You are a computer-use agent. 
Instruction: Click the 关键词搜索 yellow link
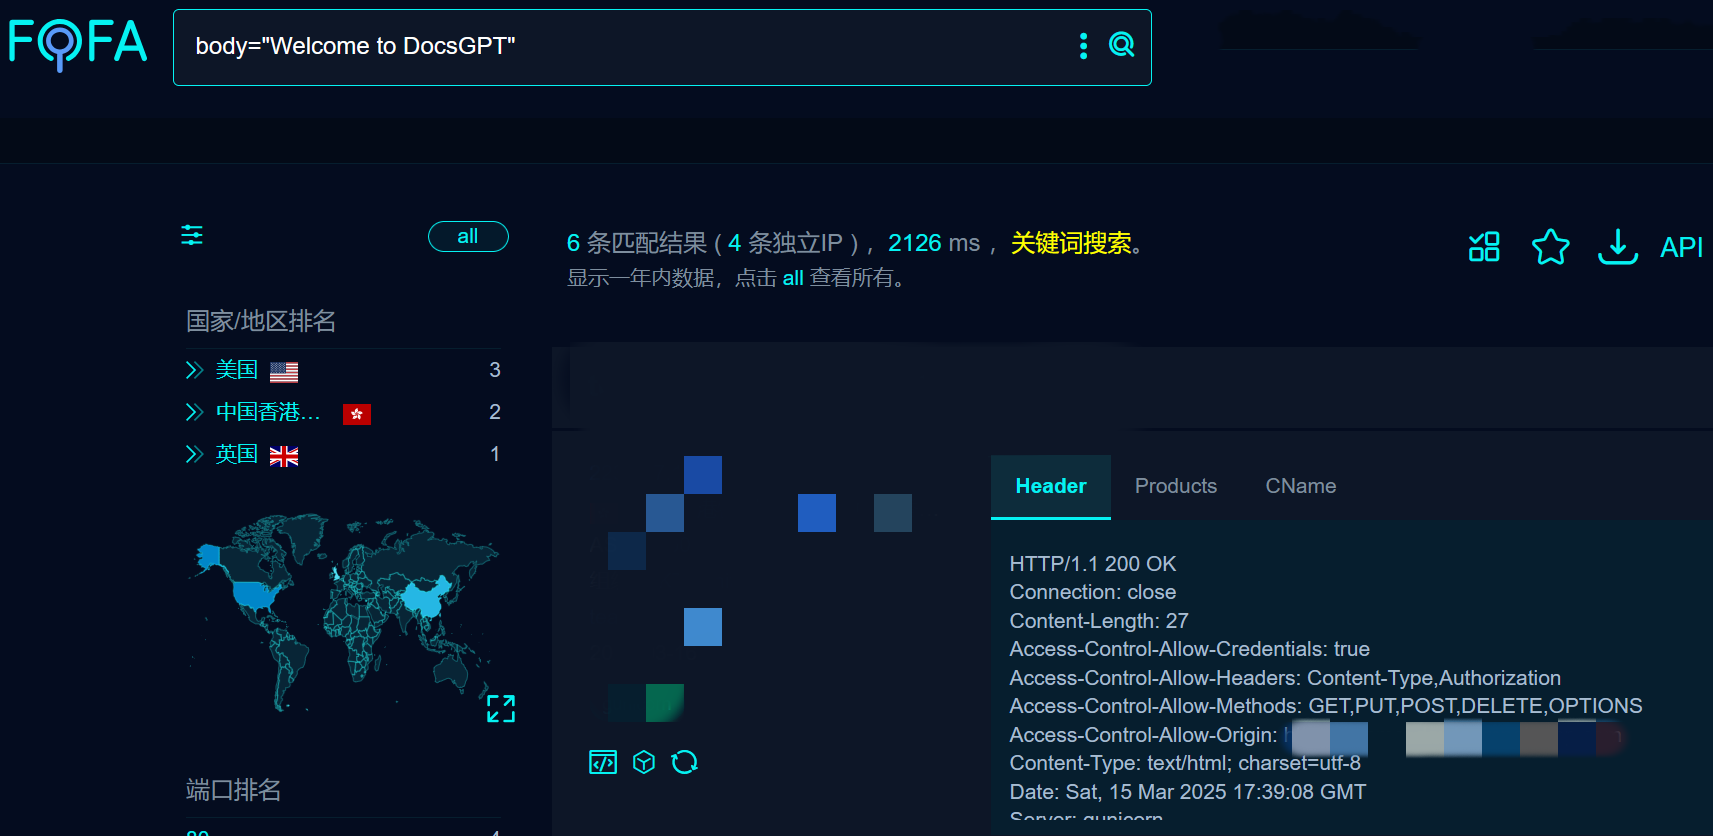pos(1071,243)
